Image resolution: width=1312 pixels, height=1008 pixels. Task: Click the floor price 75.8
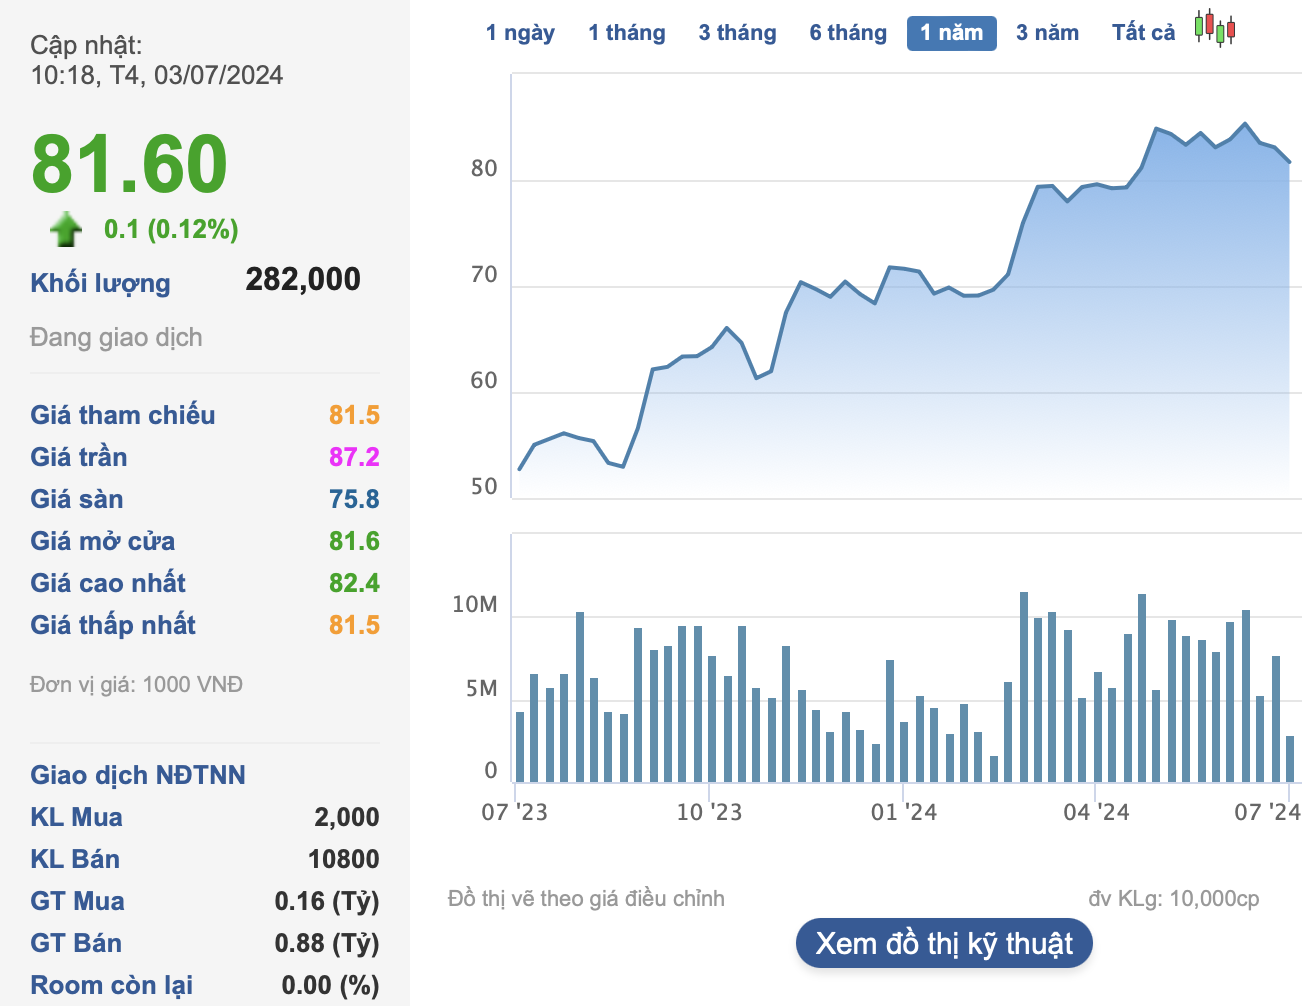354,499
